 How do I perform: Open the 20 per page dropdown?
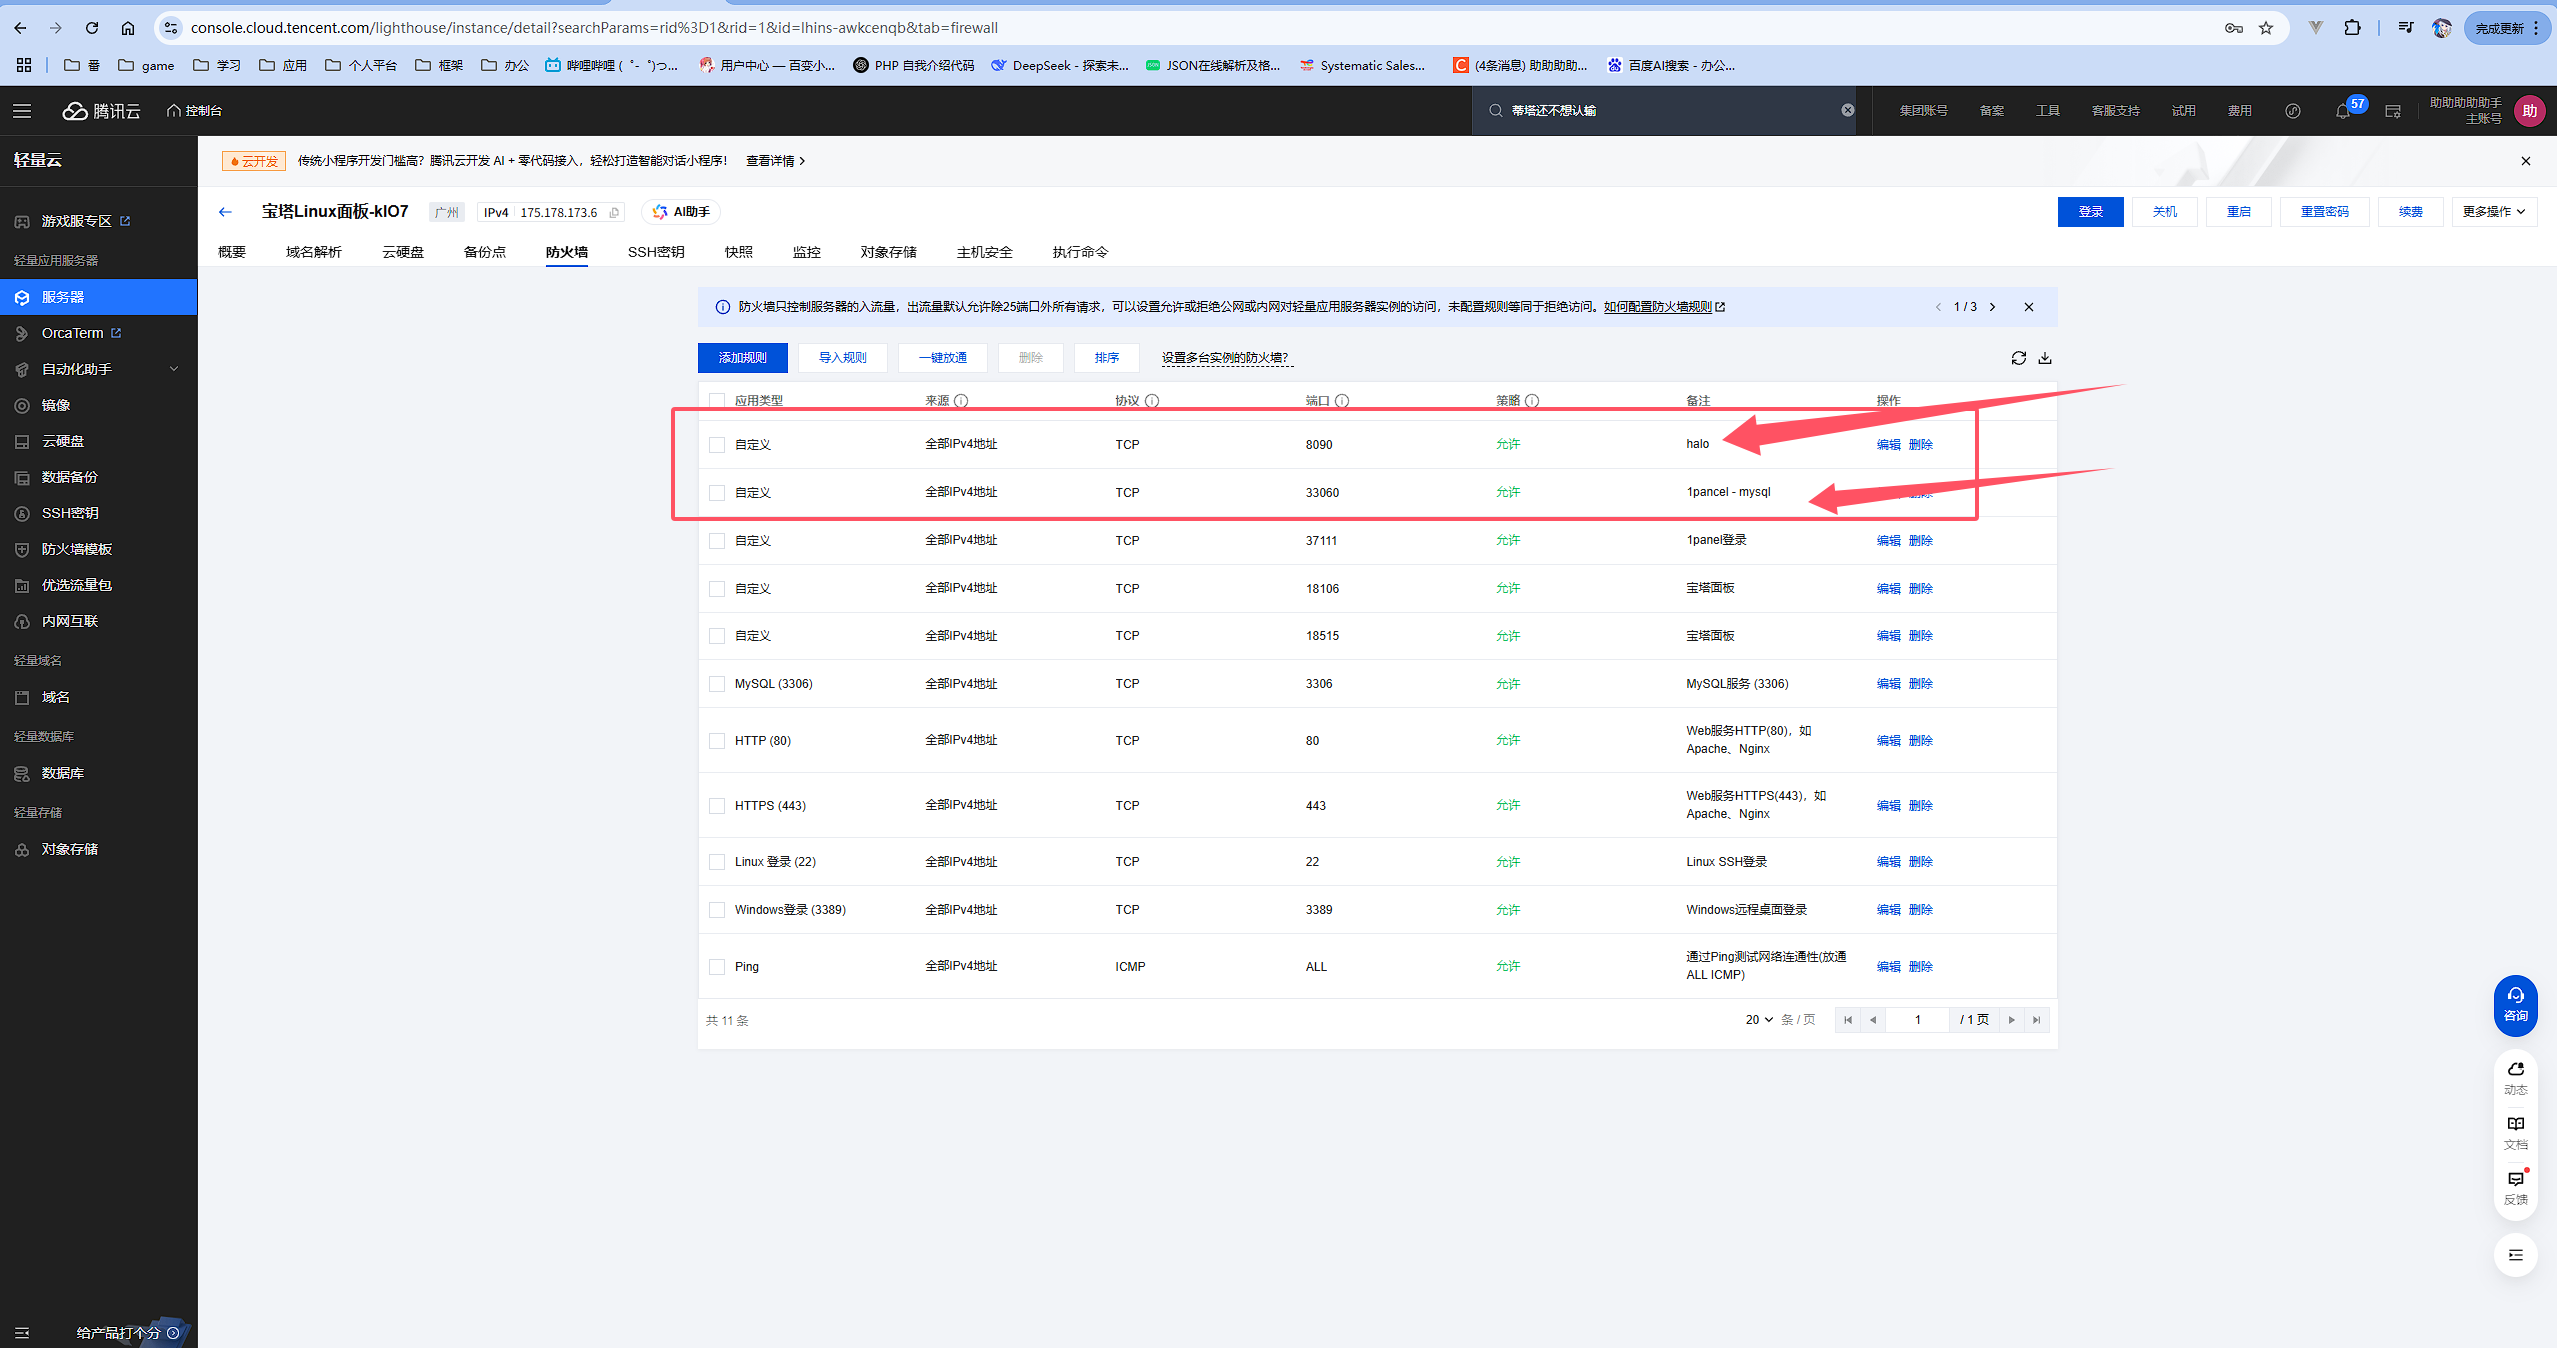tap(1759, 1020)
